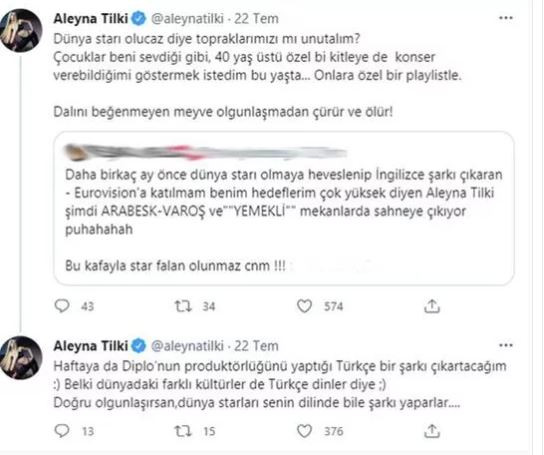544x455 pixels.
Task: Open the 22 Tem timestamp of first tweet
Action: click(x=256, y=18)
